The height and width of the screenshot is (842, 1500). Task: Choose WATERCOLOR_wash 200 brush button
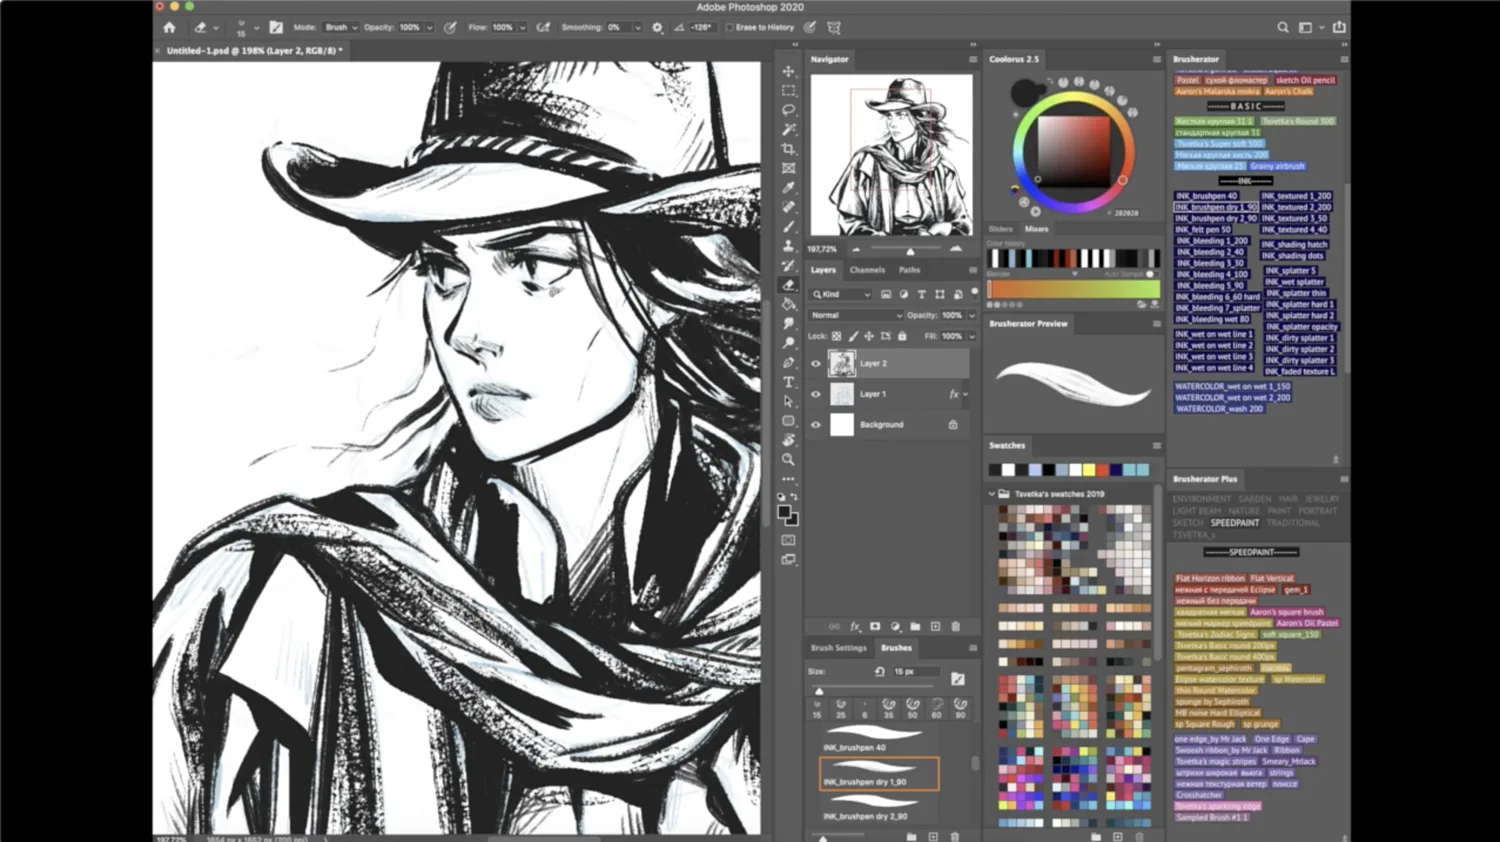[x=1219, y=409]
